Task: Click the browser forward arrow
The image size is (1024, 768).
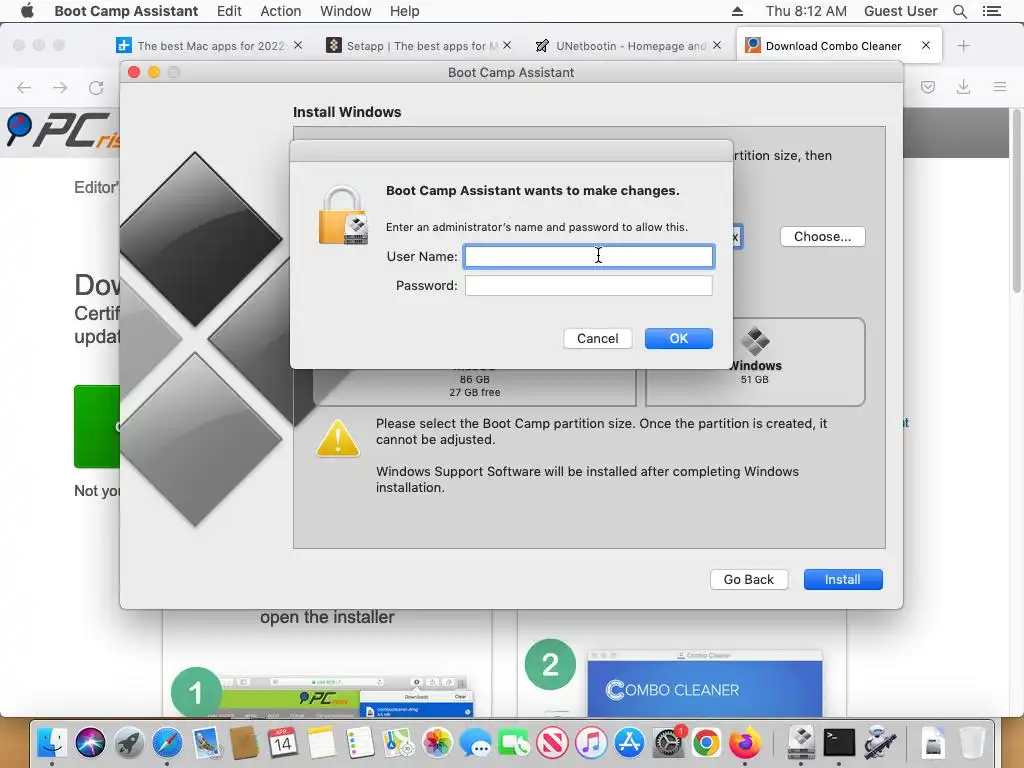Action: click(x=60, y=88)
